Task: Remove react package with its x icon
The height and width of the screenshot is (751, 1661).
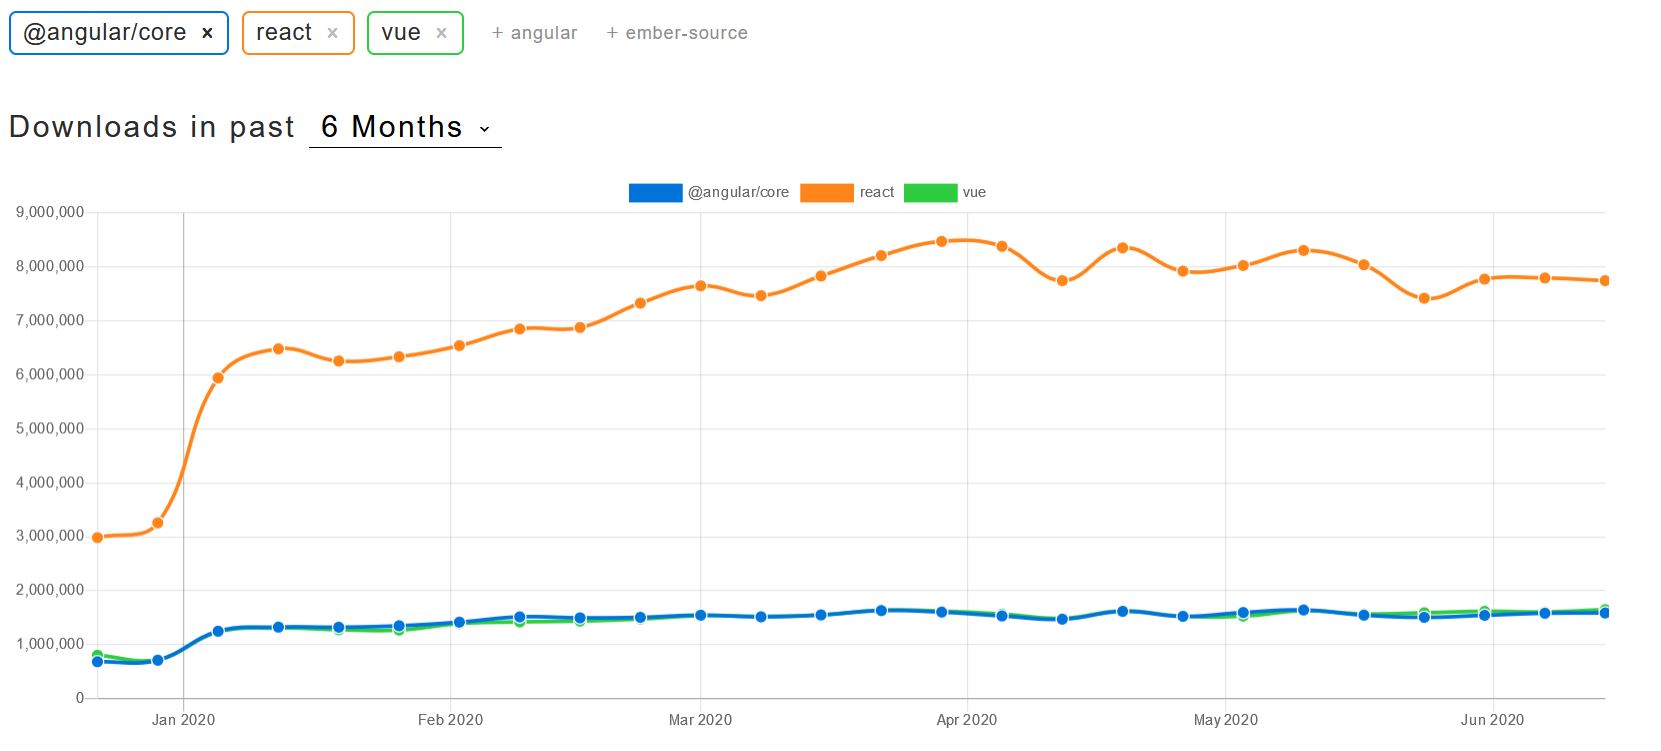Action: click(x=332, y=33)
